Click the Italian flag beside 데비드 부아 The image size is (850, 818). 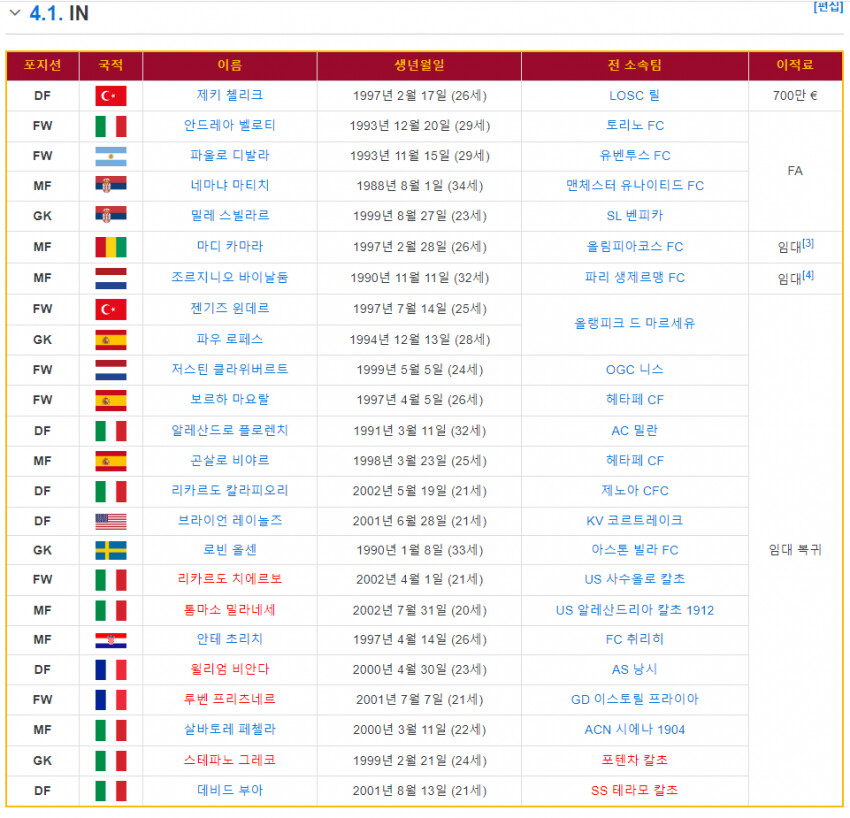pos(111,791)
